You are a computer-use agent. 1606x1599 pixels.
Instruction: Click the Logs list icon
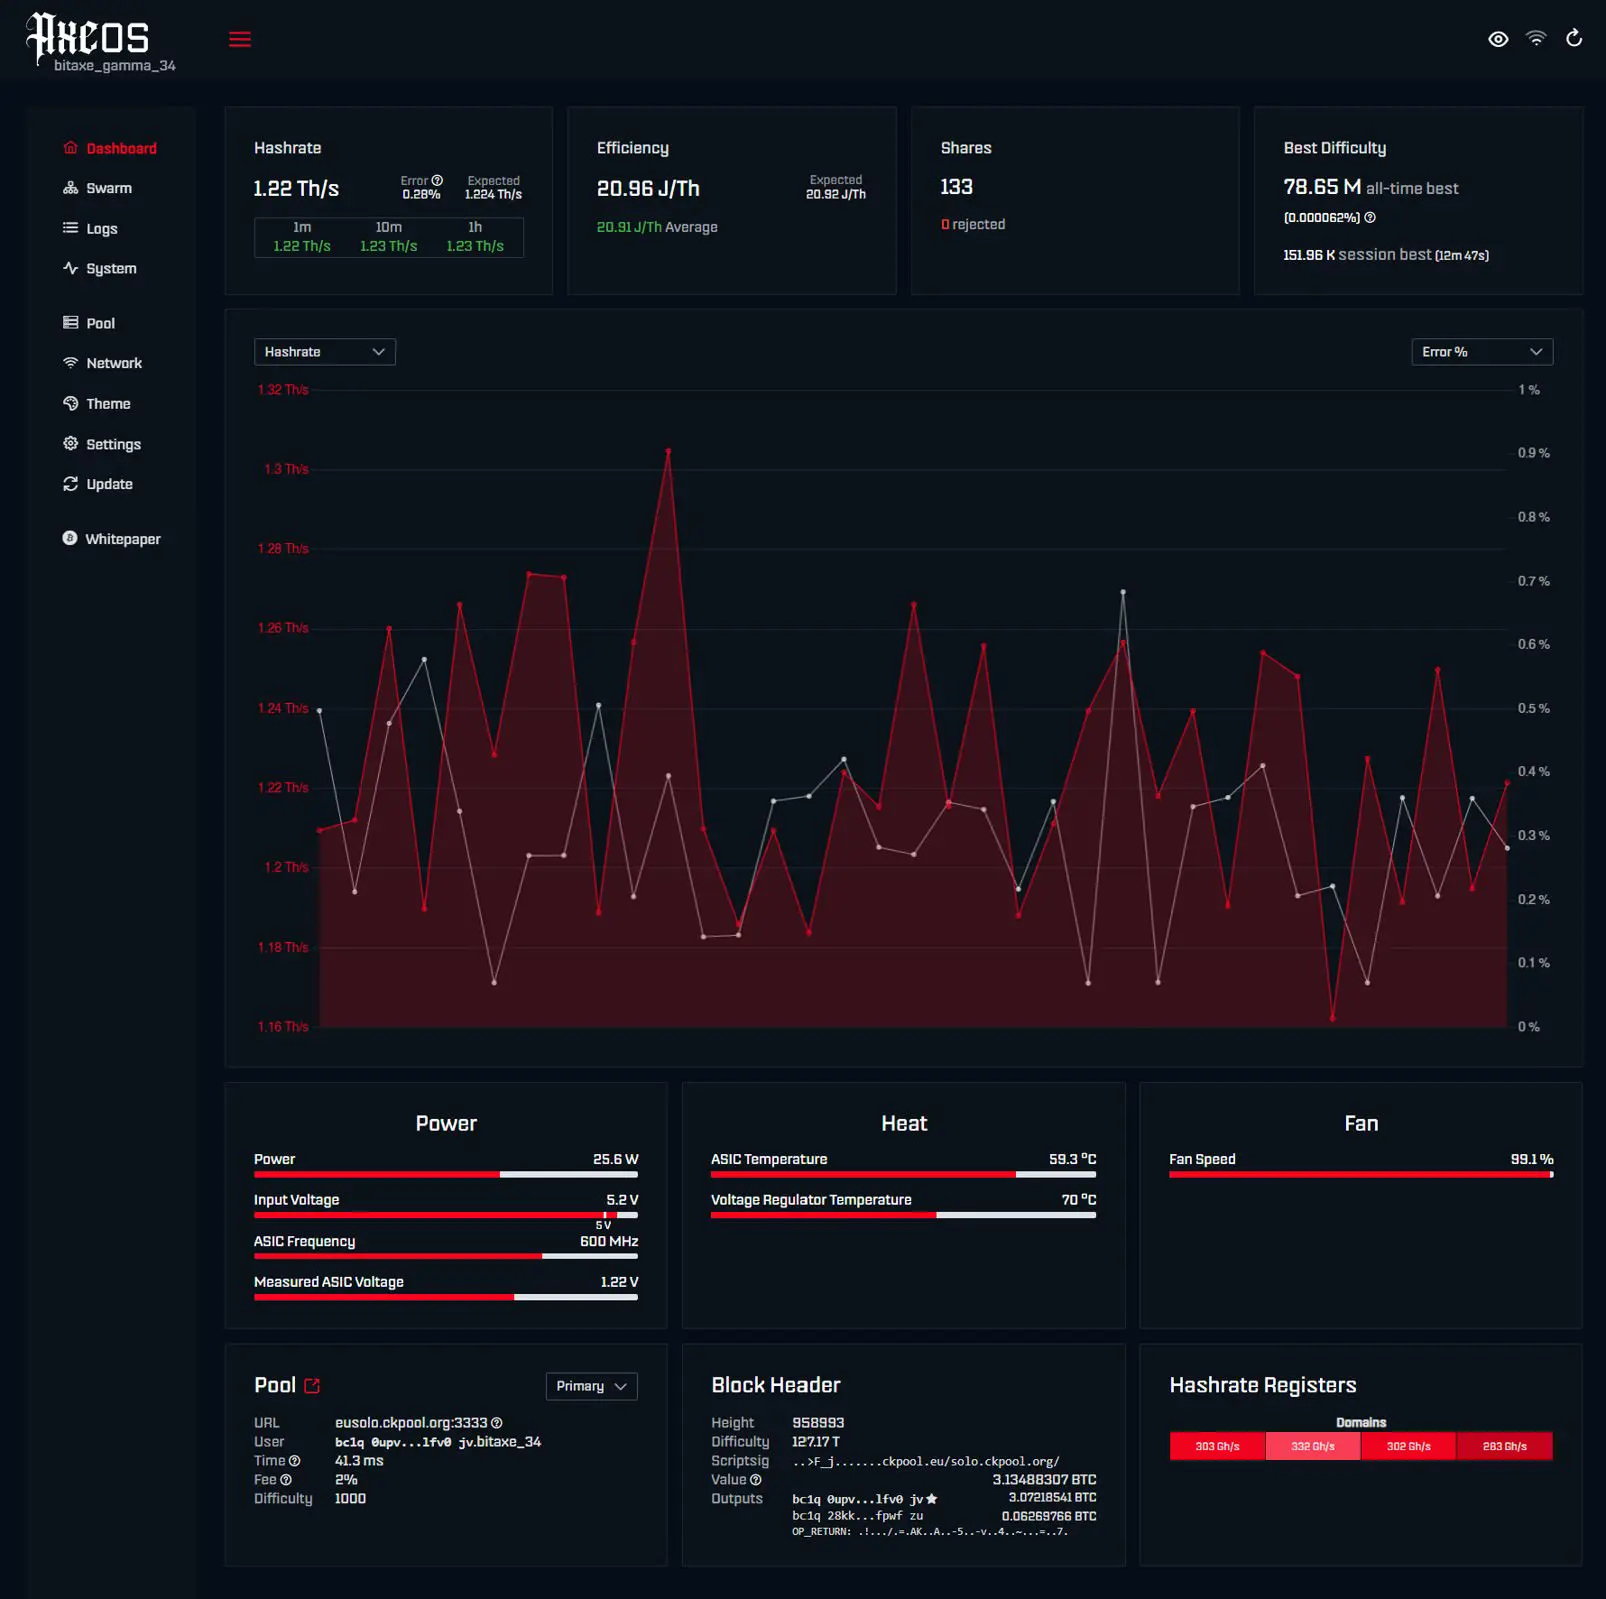click(70, 228)
